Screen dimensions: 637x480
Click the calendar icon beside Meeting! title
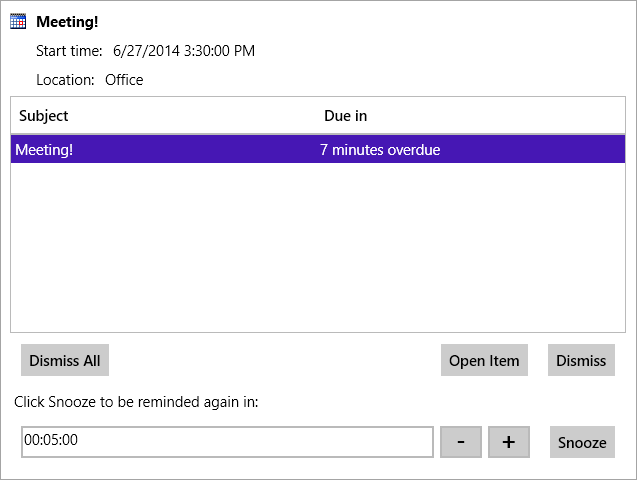click(x=18, y=21)
